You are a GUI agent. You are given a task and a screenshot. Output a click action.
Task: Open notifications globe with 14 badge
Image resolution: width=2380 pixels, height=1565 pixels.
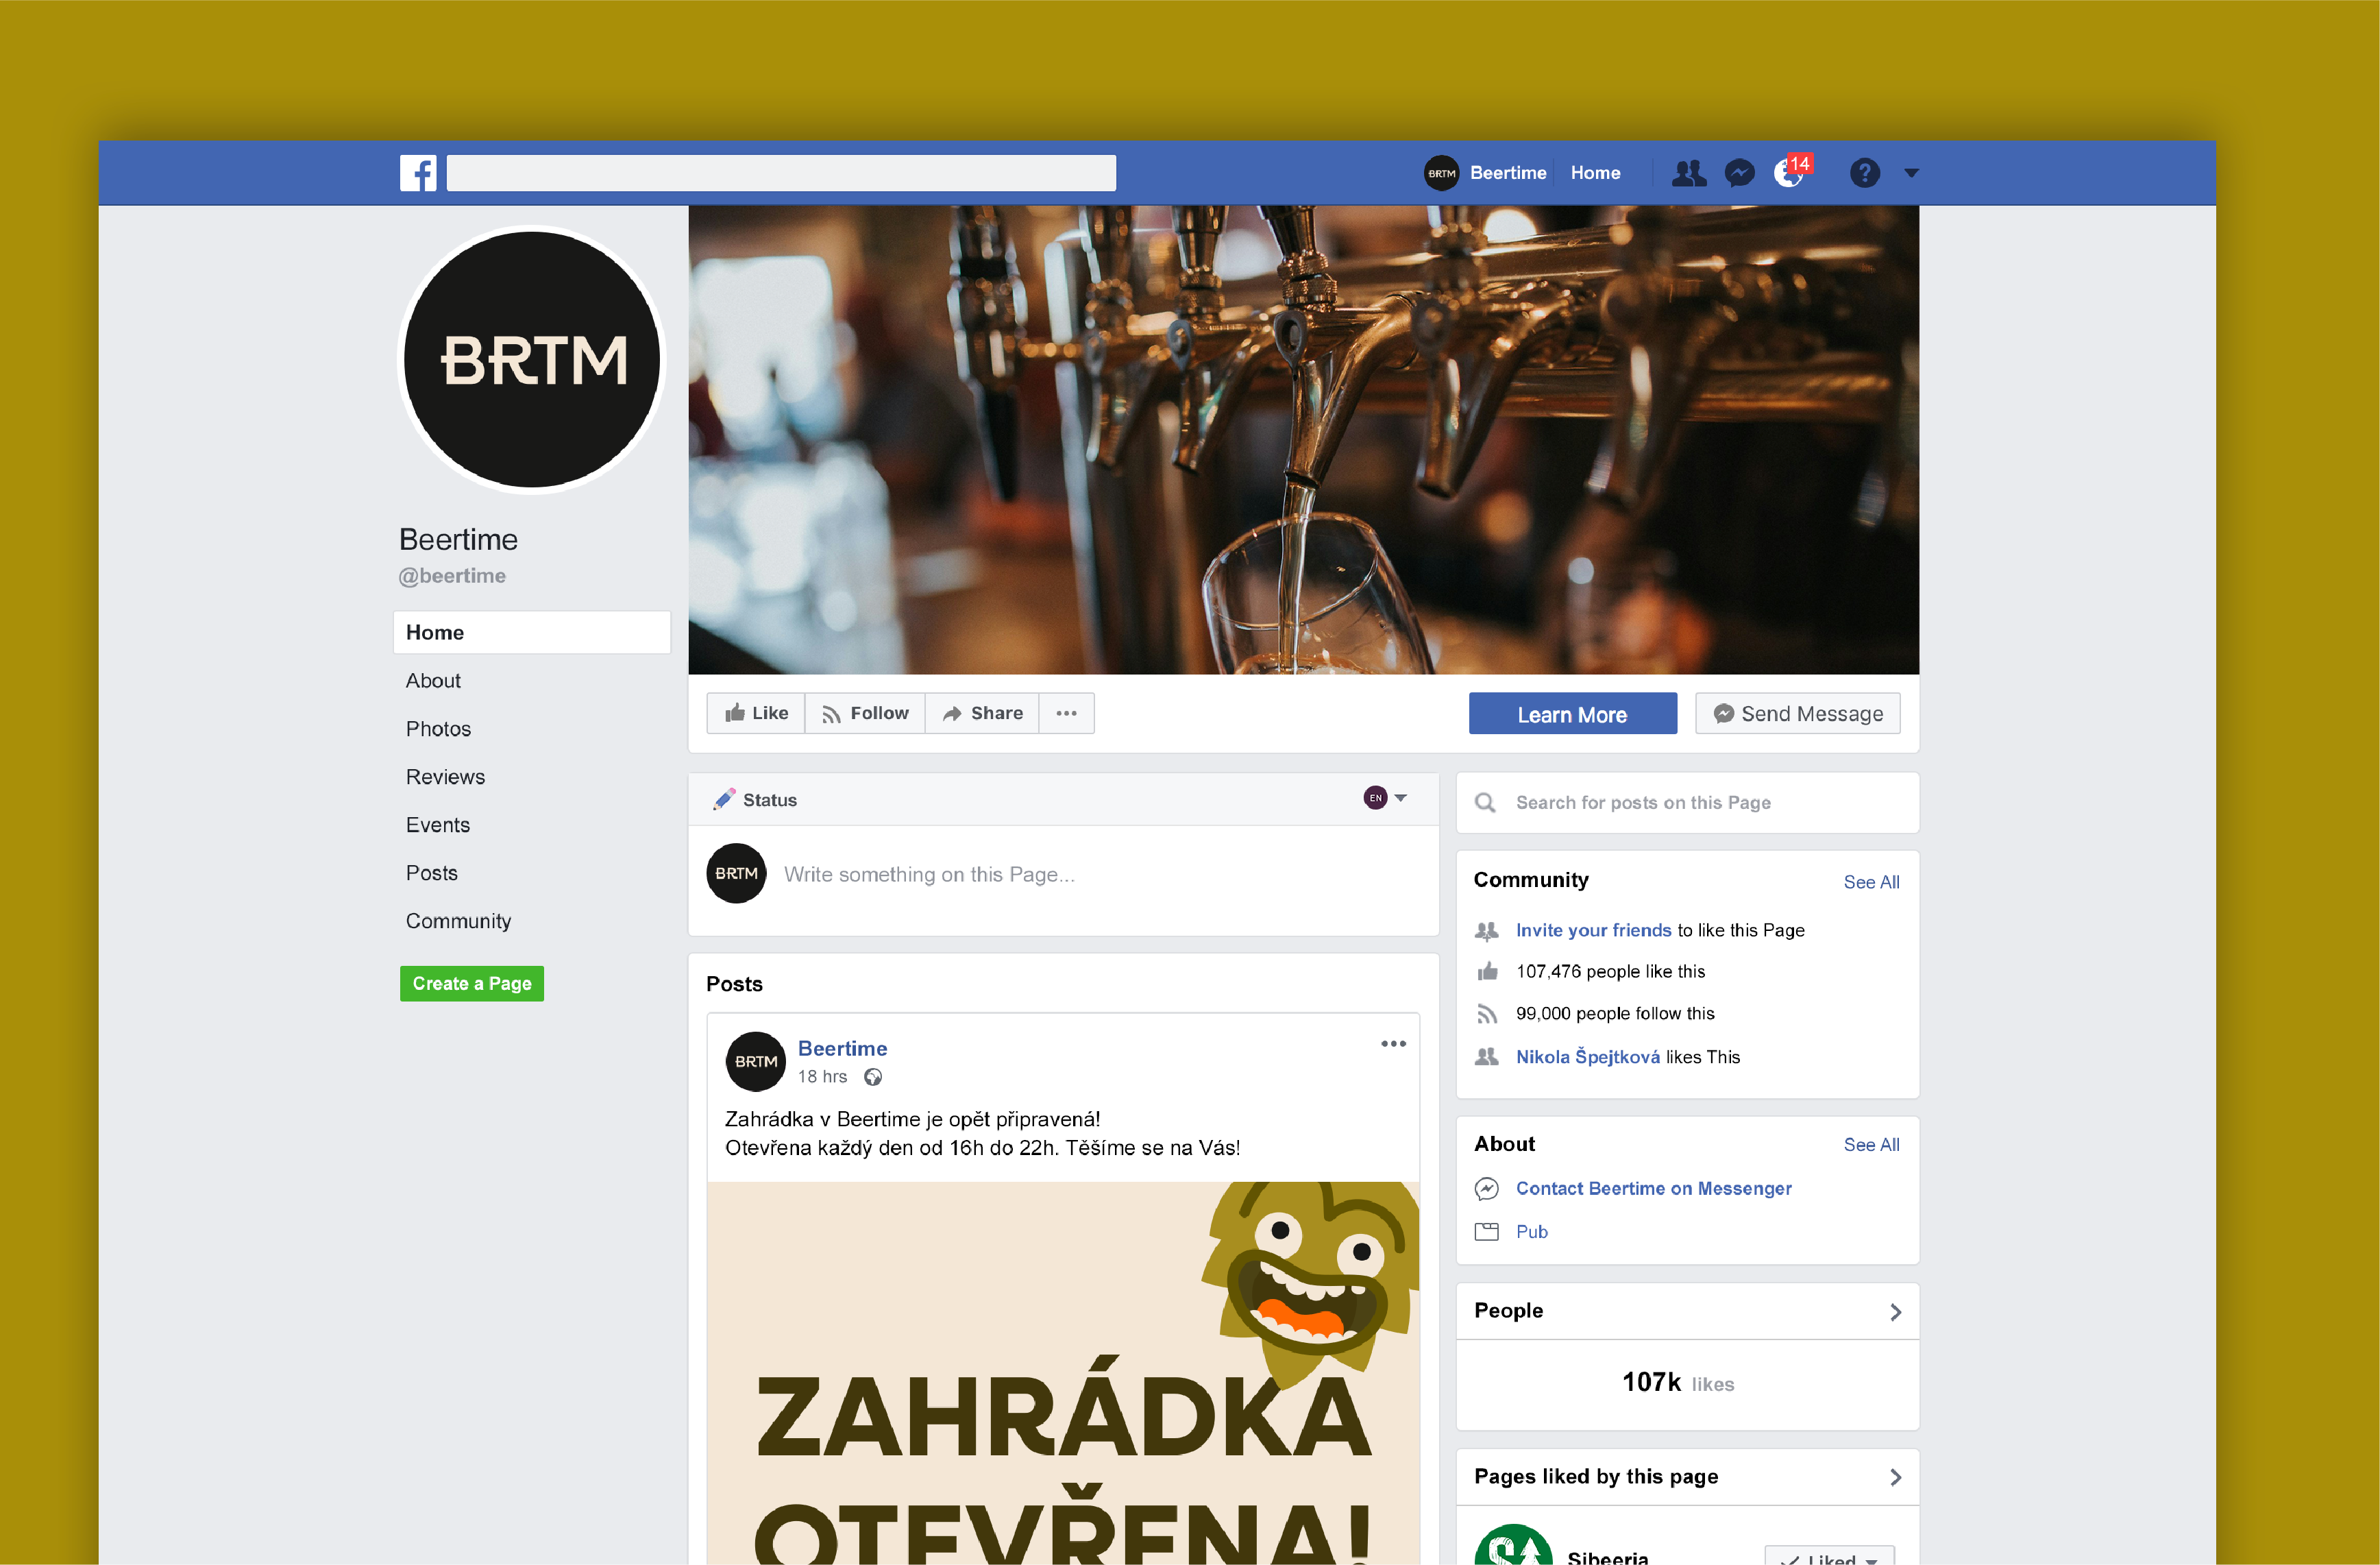pos(1791,171)
